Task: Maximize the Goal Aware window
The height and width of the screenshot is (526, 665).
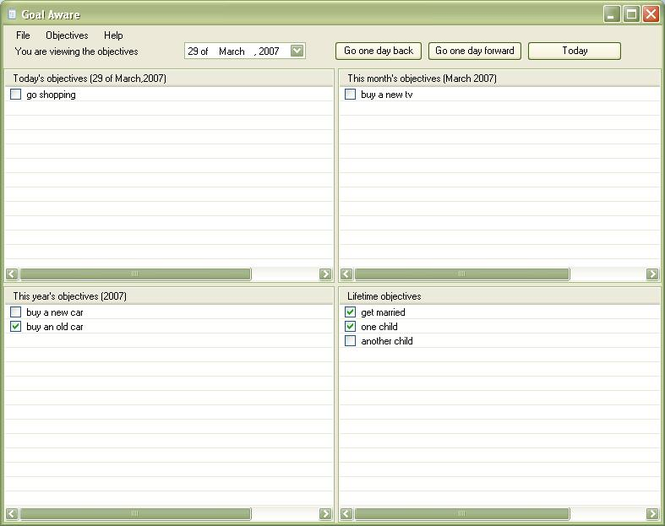Action: [x=631, y=14]
